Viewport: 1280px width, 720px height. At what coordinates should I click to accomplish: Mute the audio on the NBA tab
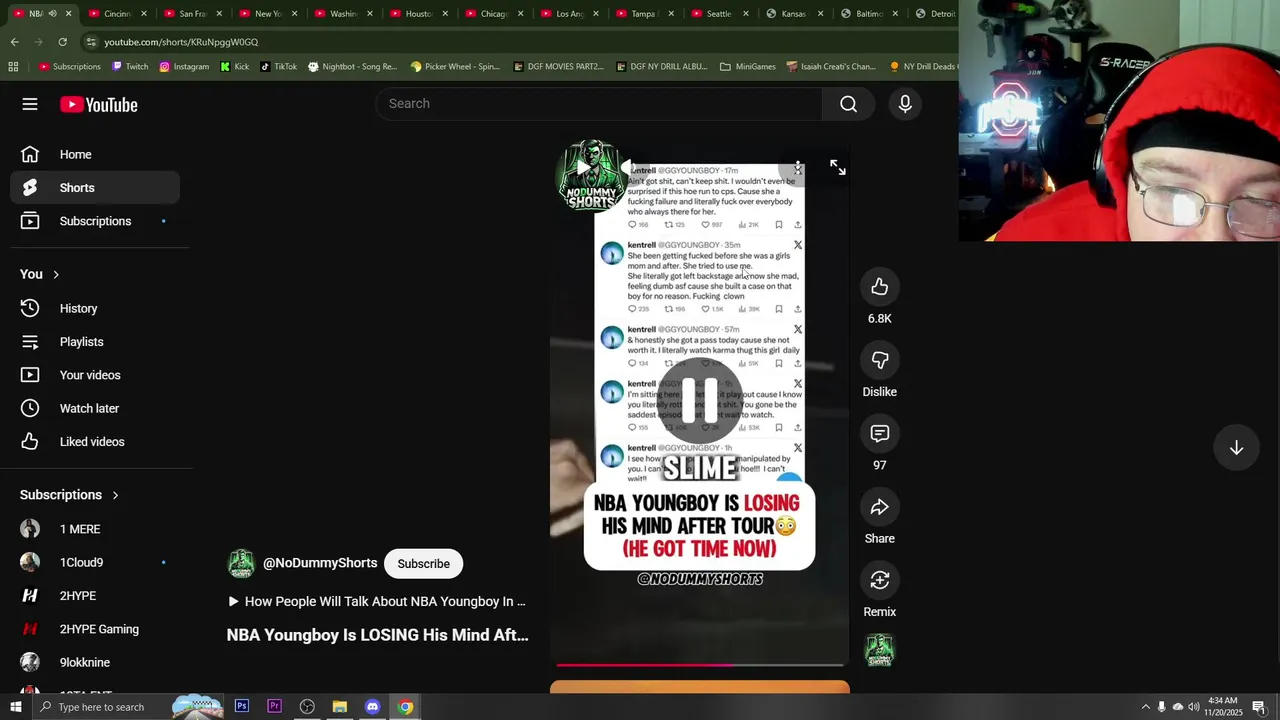[x=53, y=14]
